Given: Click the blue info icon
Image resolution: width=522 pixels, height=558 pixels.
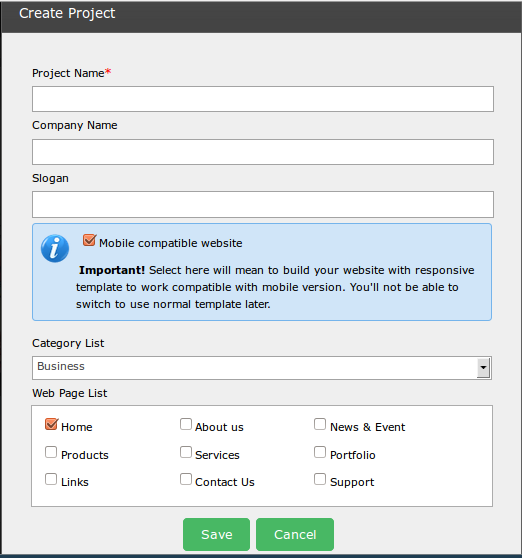Looking at the screenshot, I should [55, 248].
